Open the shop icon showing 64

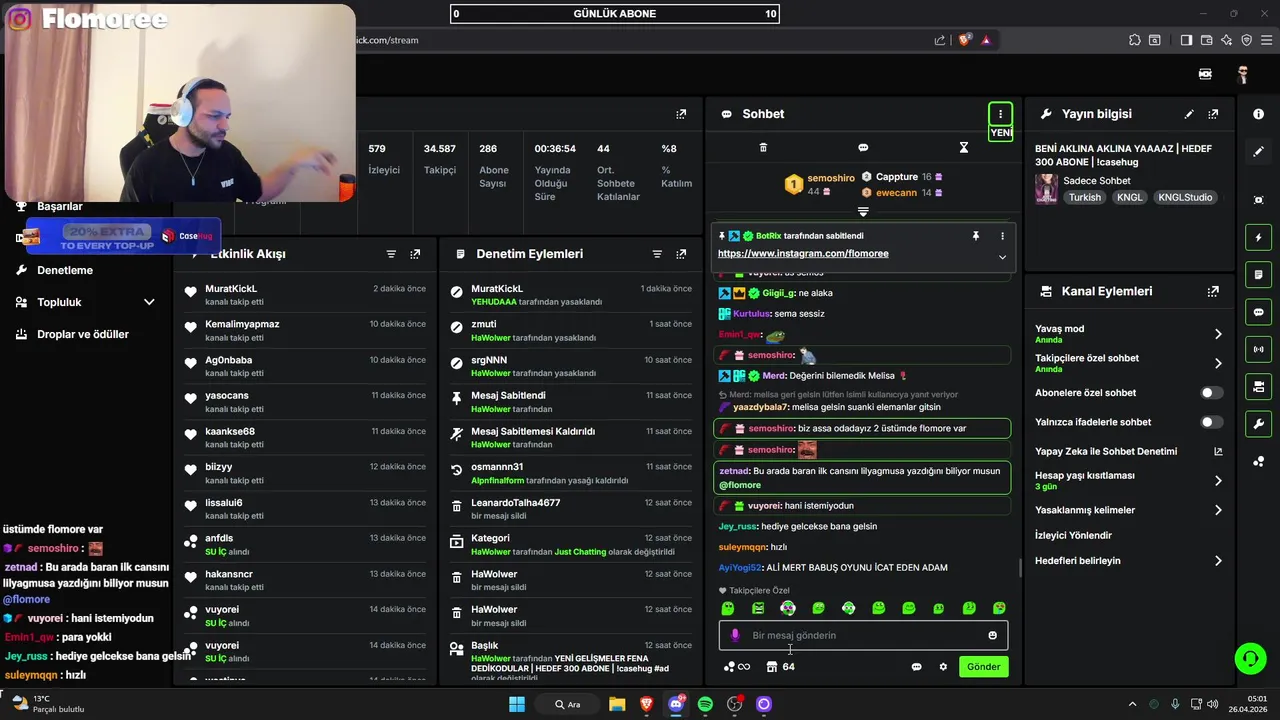click(x=780, y=667)
